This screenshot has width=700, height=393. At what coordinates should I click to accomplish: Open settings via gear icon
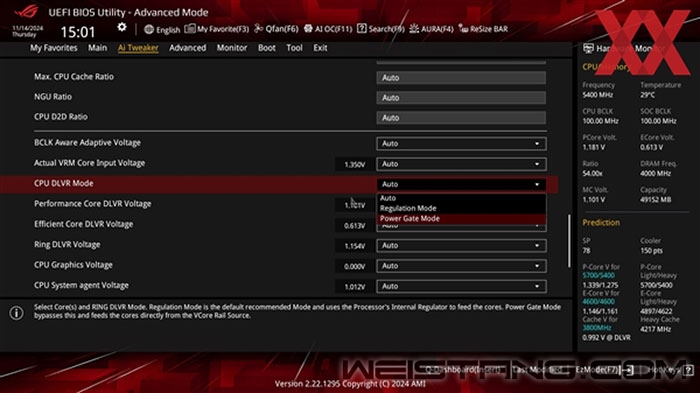coord(122,28)
